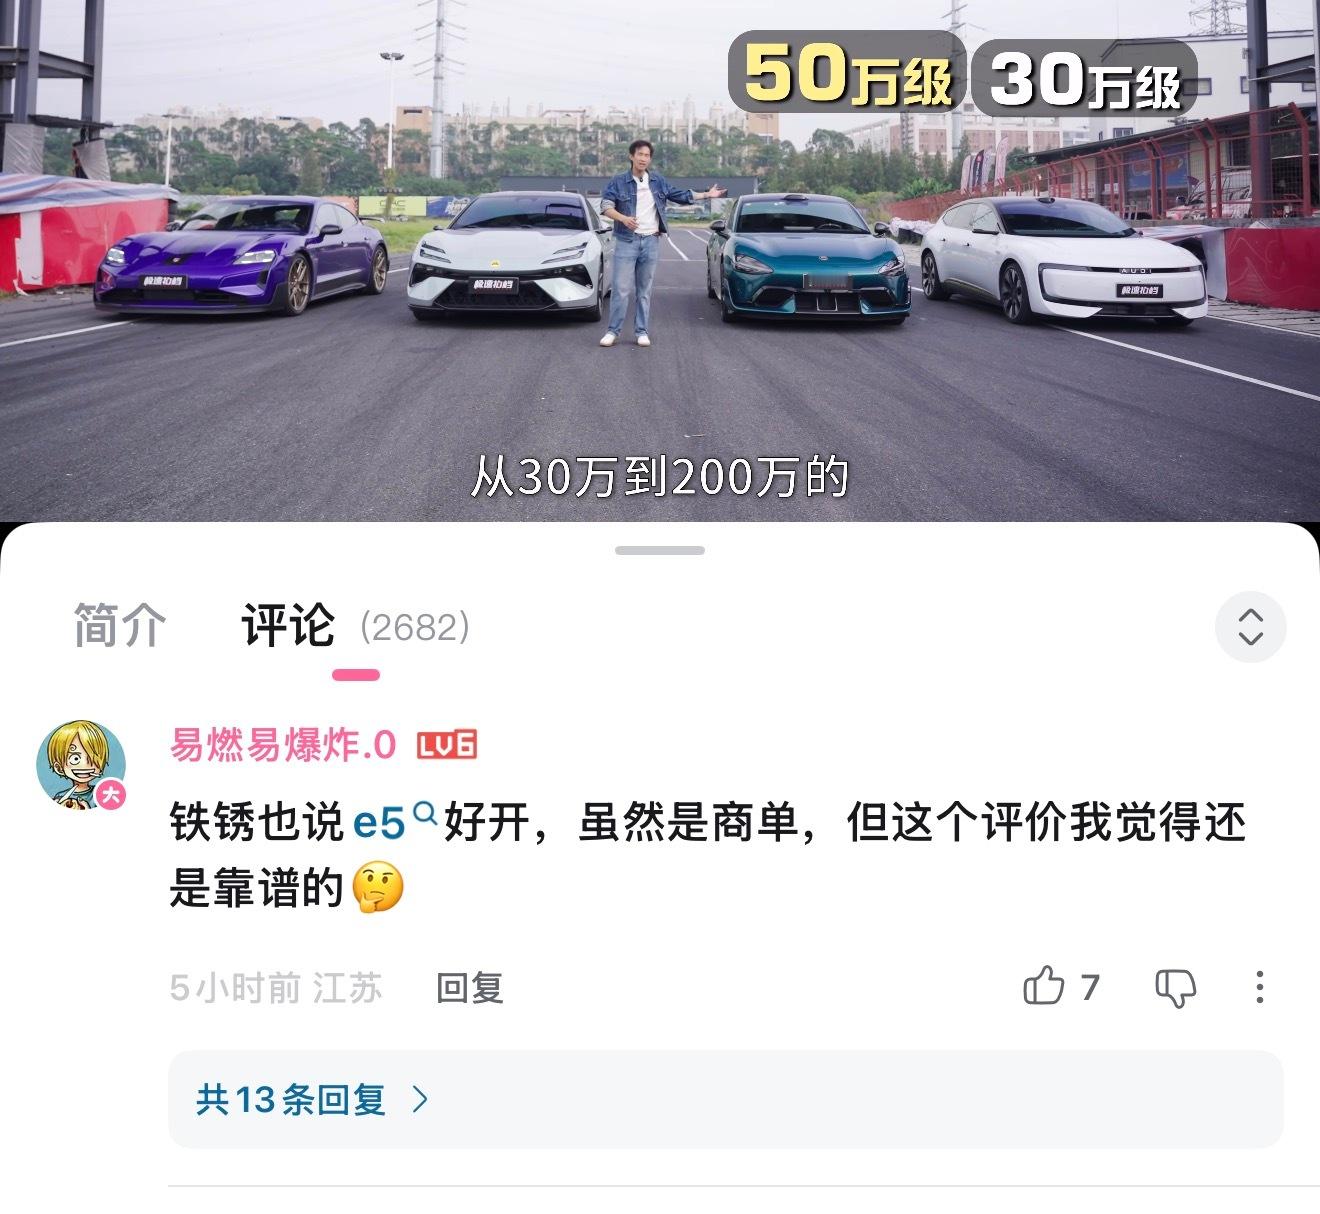
Task: Dislike the comment with thumbs-down icon
Action: [x=1176, y=988]
